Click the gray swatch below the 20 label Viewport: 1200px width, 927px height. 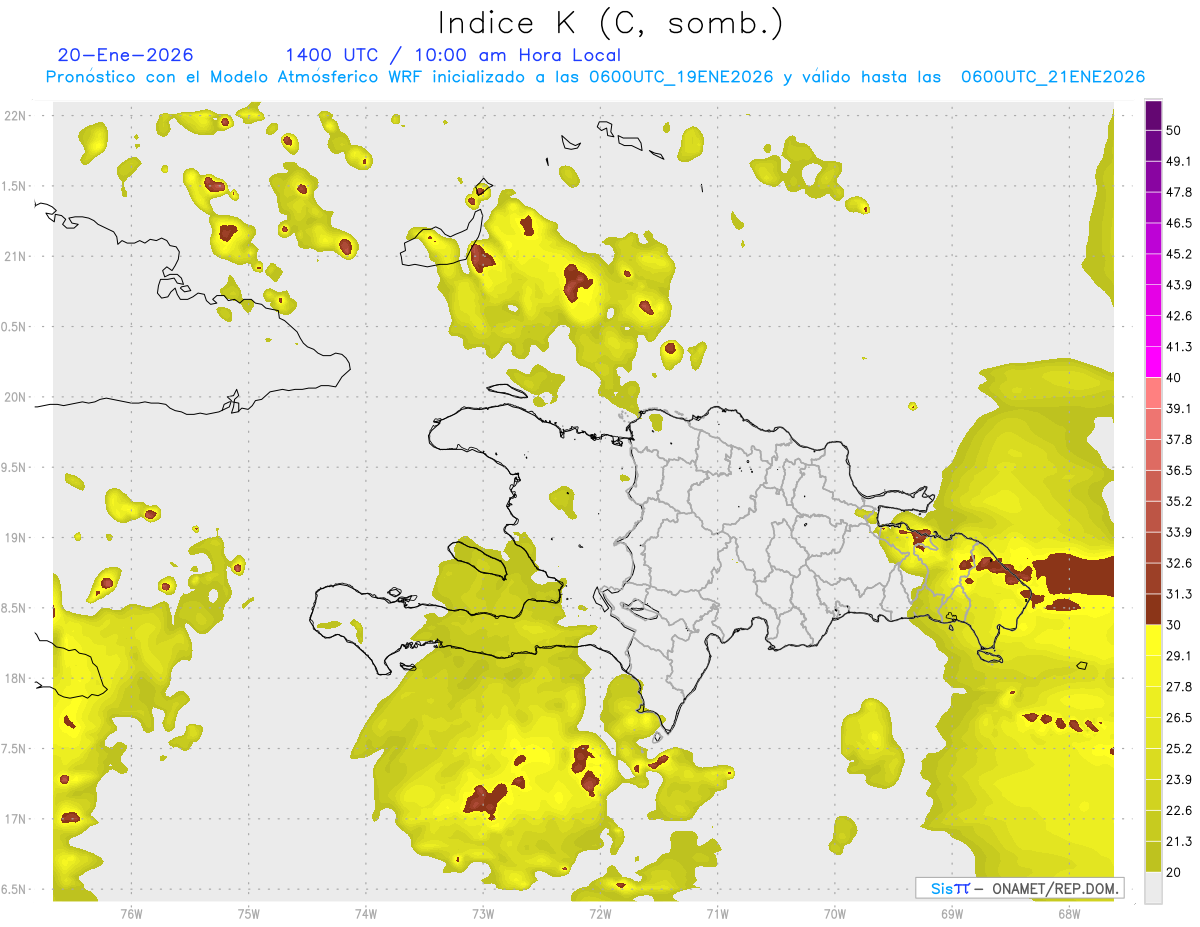pos(1154,888)
